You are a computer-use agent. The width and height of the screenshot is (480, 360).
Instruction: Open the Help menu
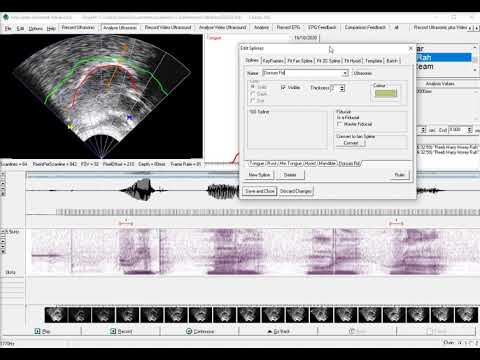tap(51, 29)
